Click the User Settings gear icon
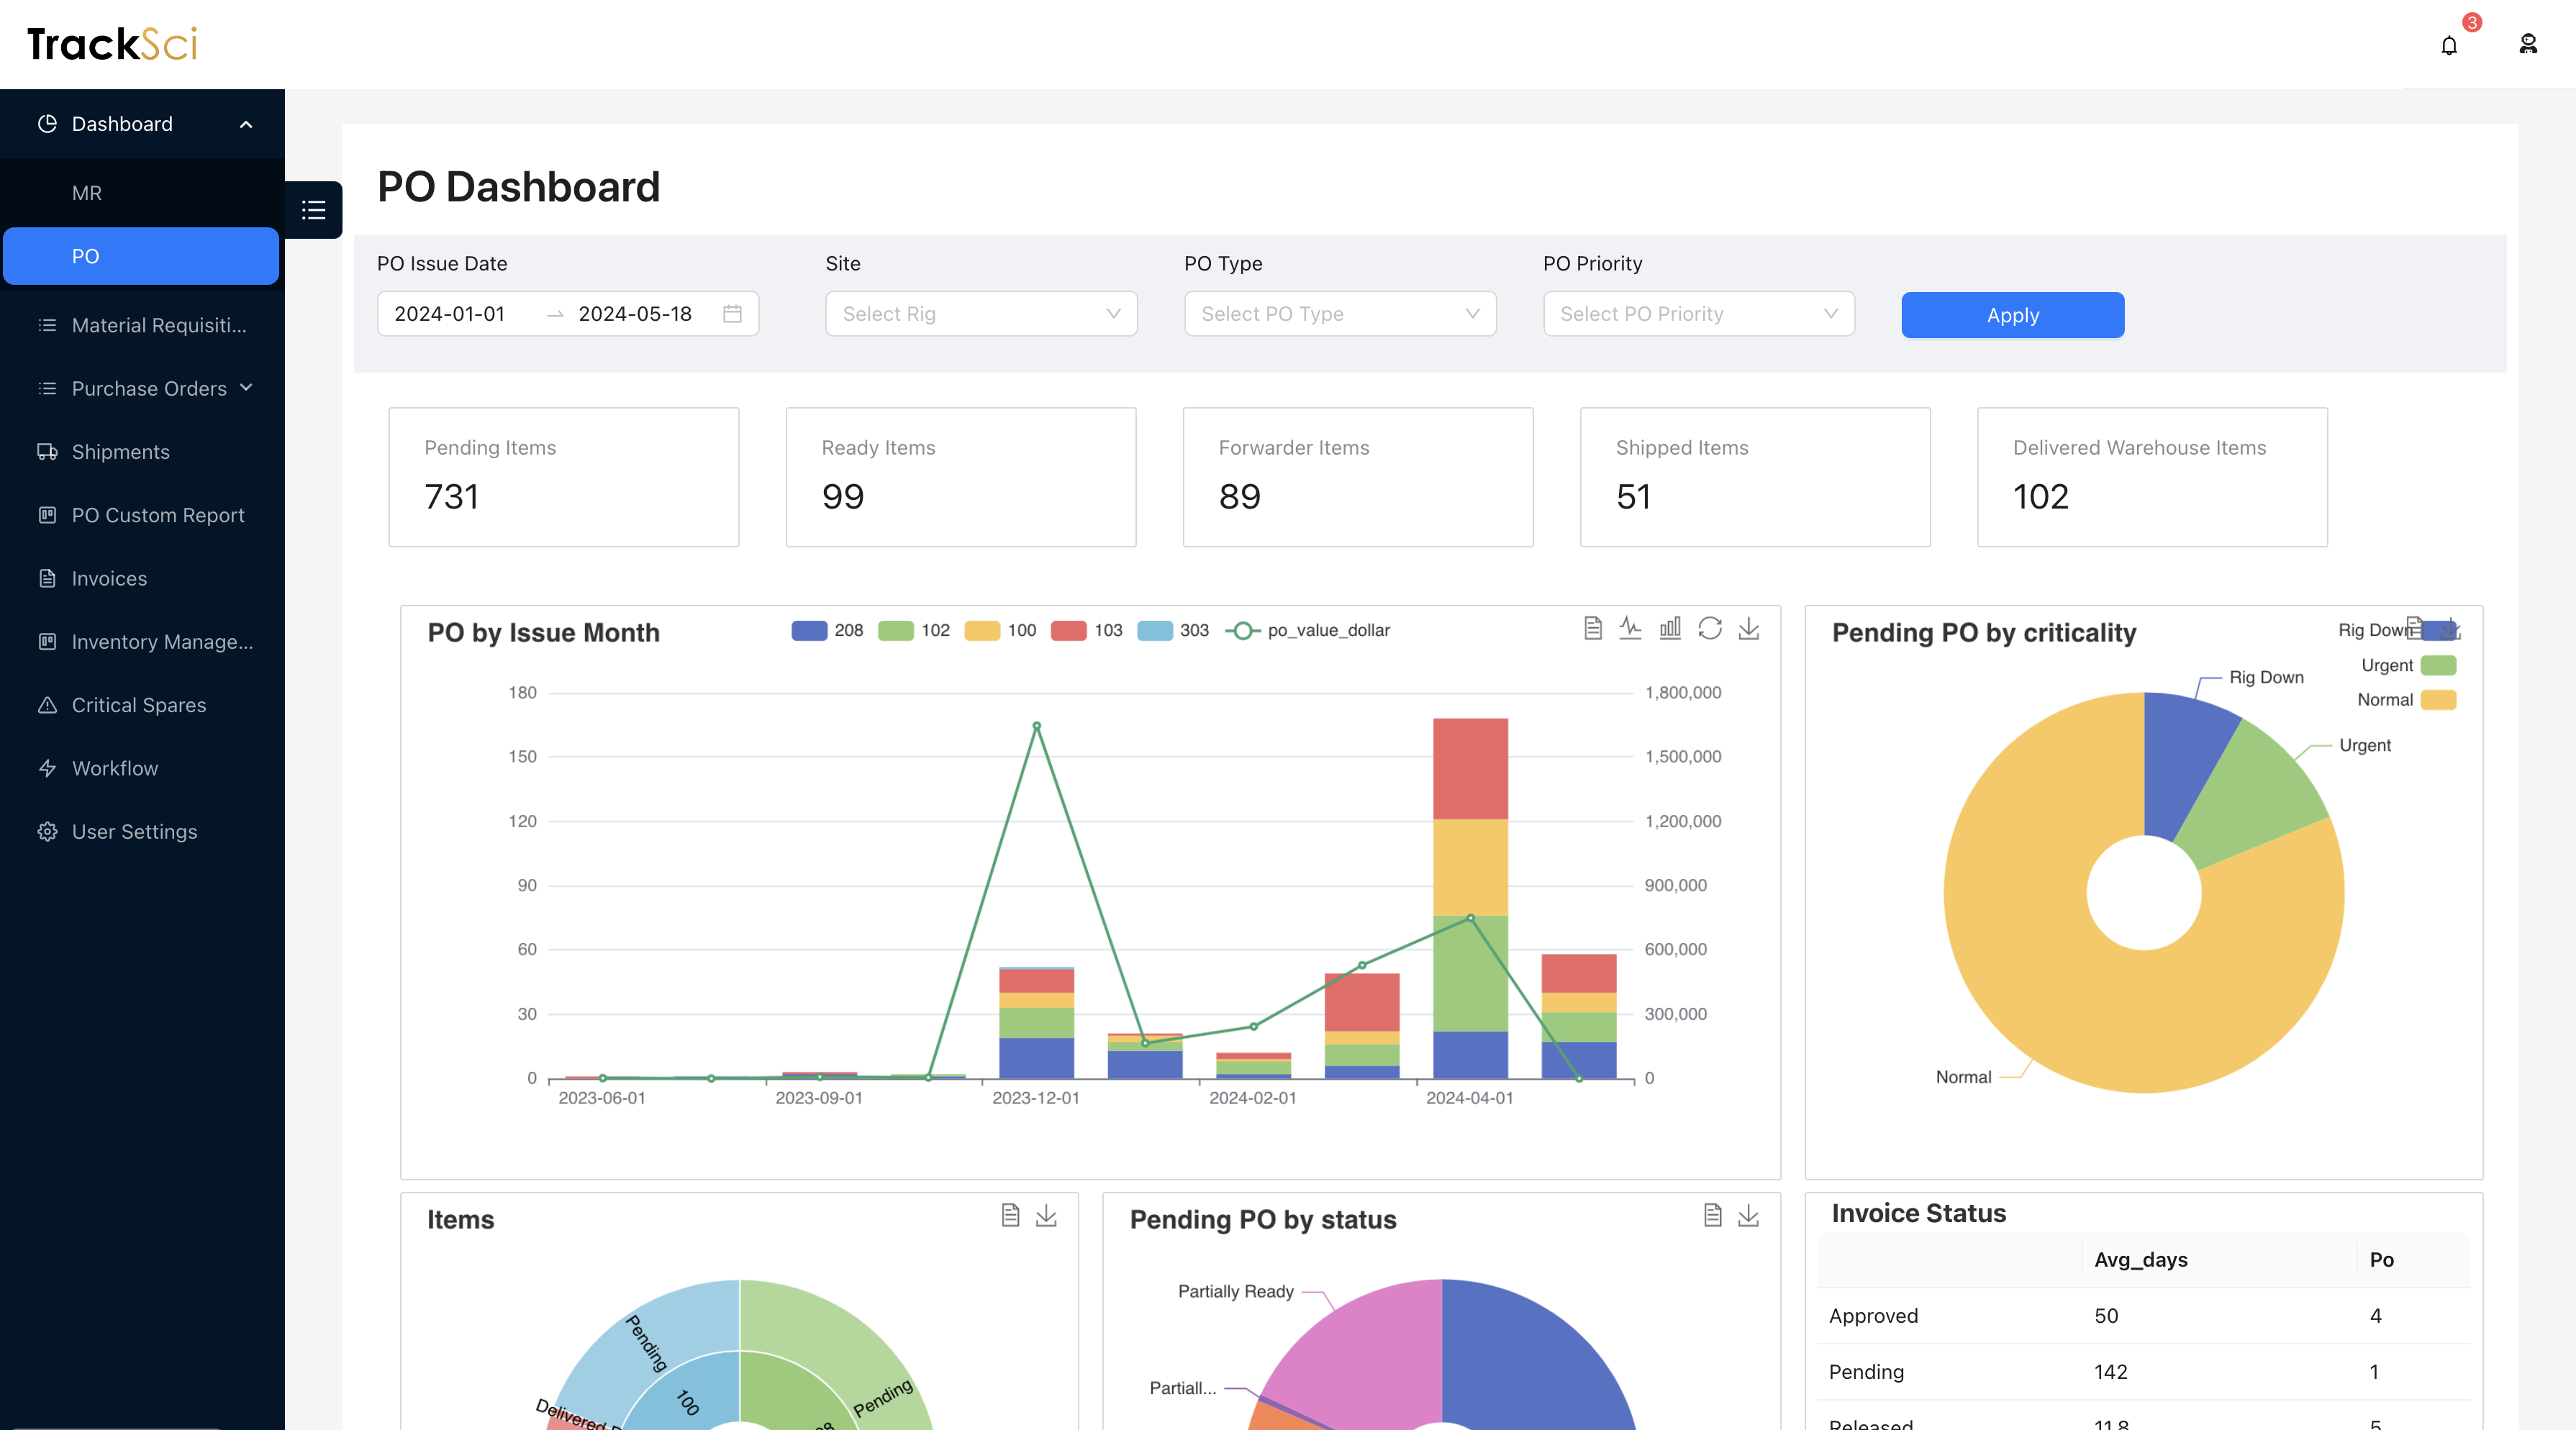The width and height of the screenshot is (2576, 1430). 47,832
